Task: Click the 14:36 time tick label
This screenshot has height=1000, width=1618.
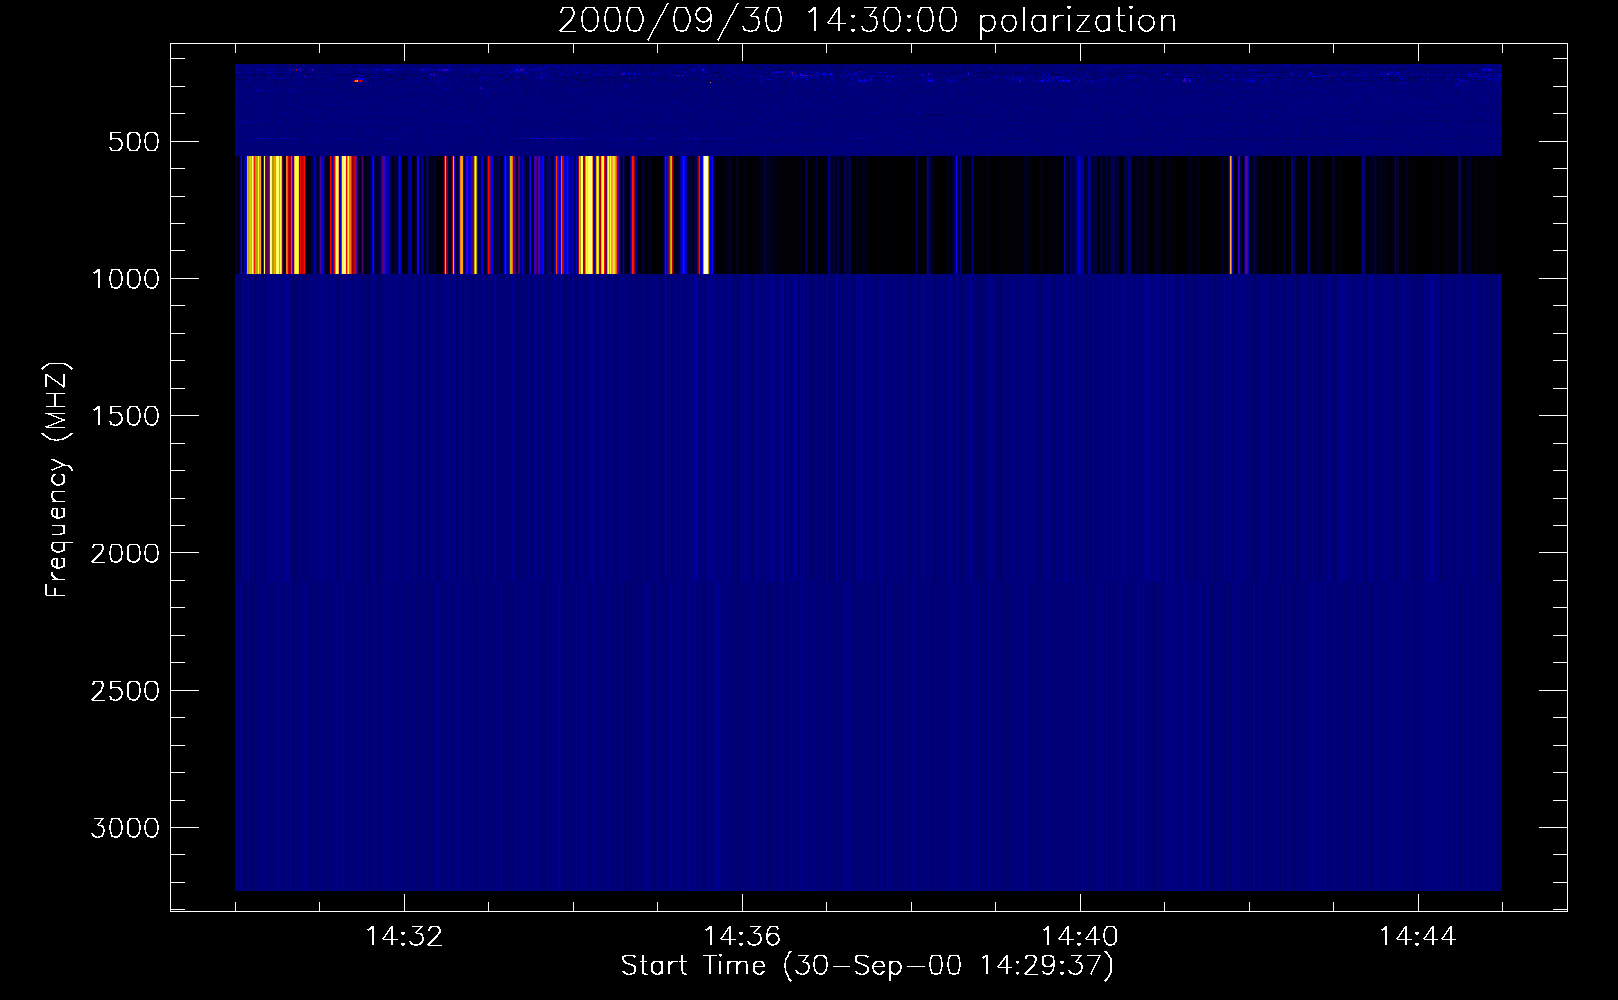Action: point(742,937)
